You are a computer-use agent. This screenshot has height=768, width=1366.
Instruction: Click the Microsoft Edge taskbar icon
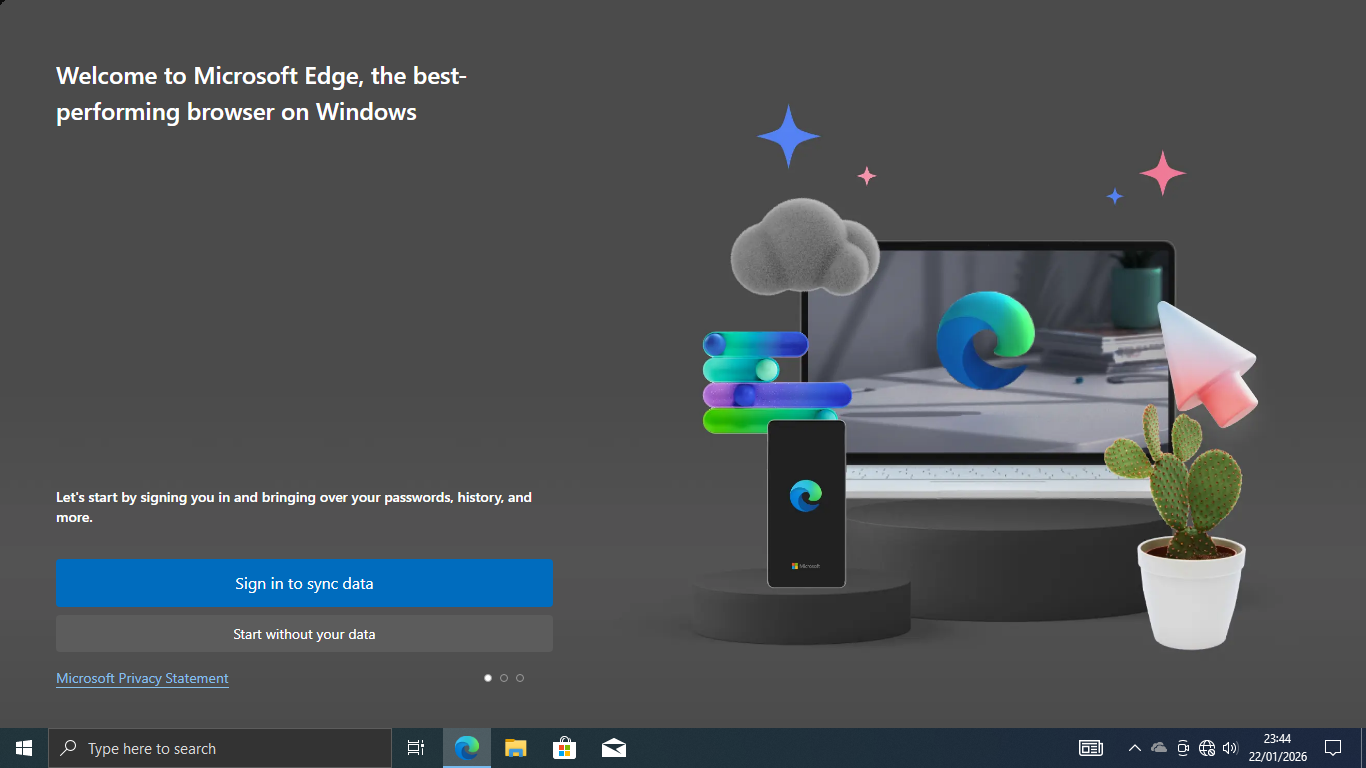[467, 748]
